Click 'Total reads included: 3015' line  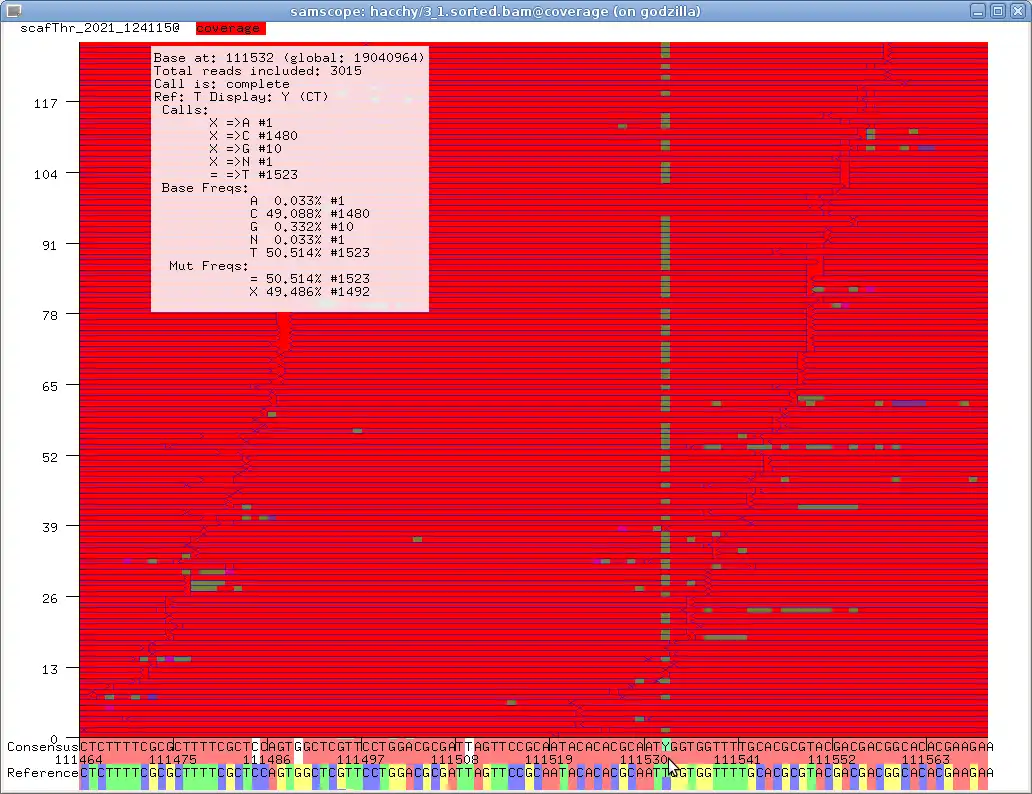click(x=258, y=71)
